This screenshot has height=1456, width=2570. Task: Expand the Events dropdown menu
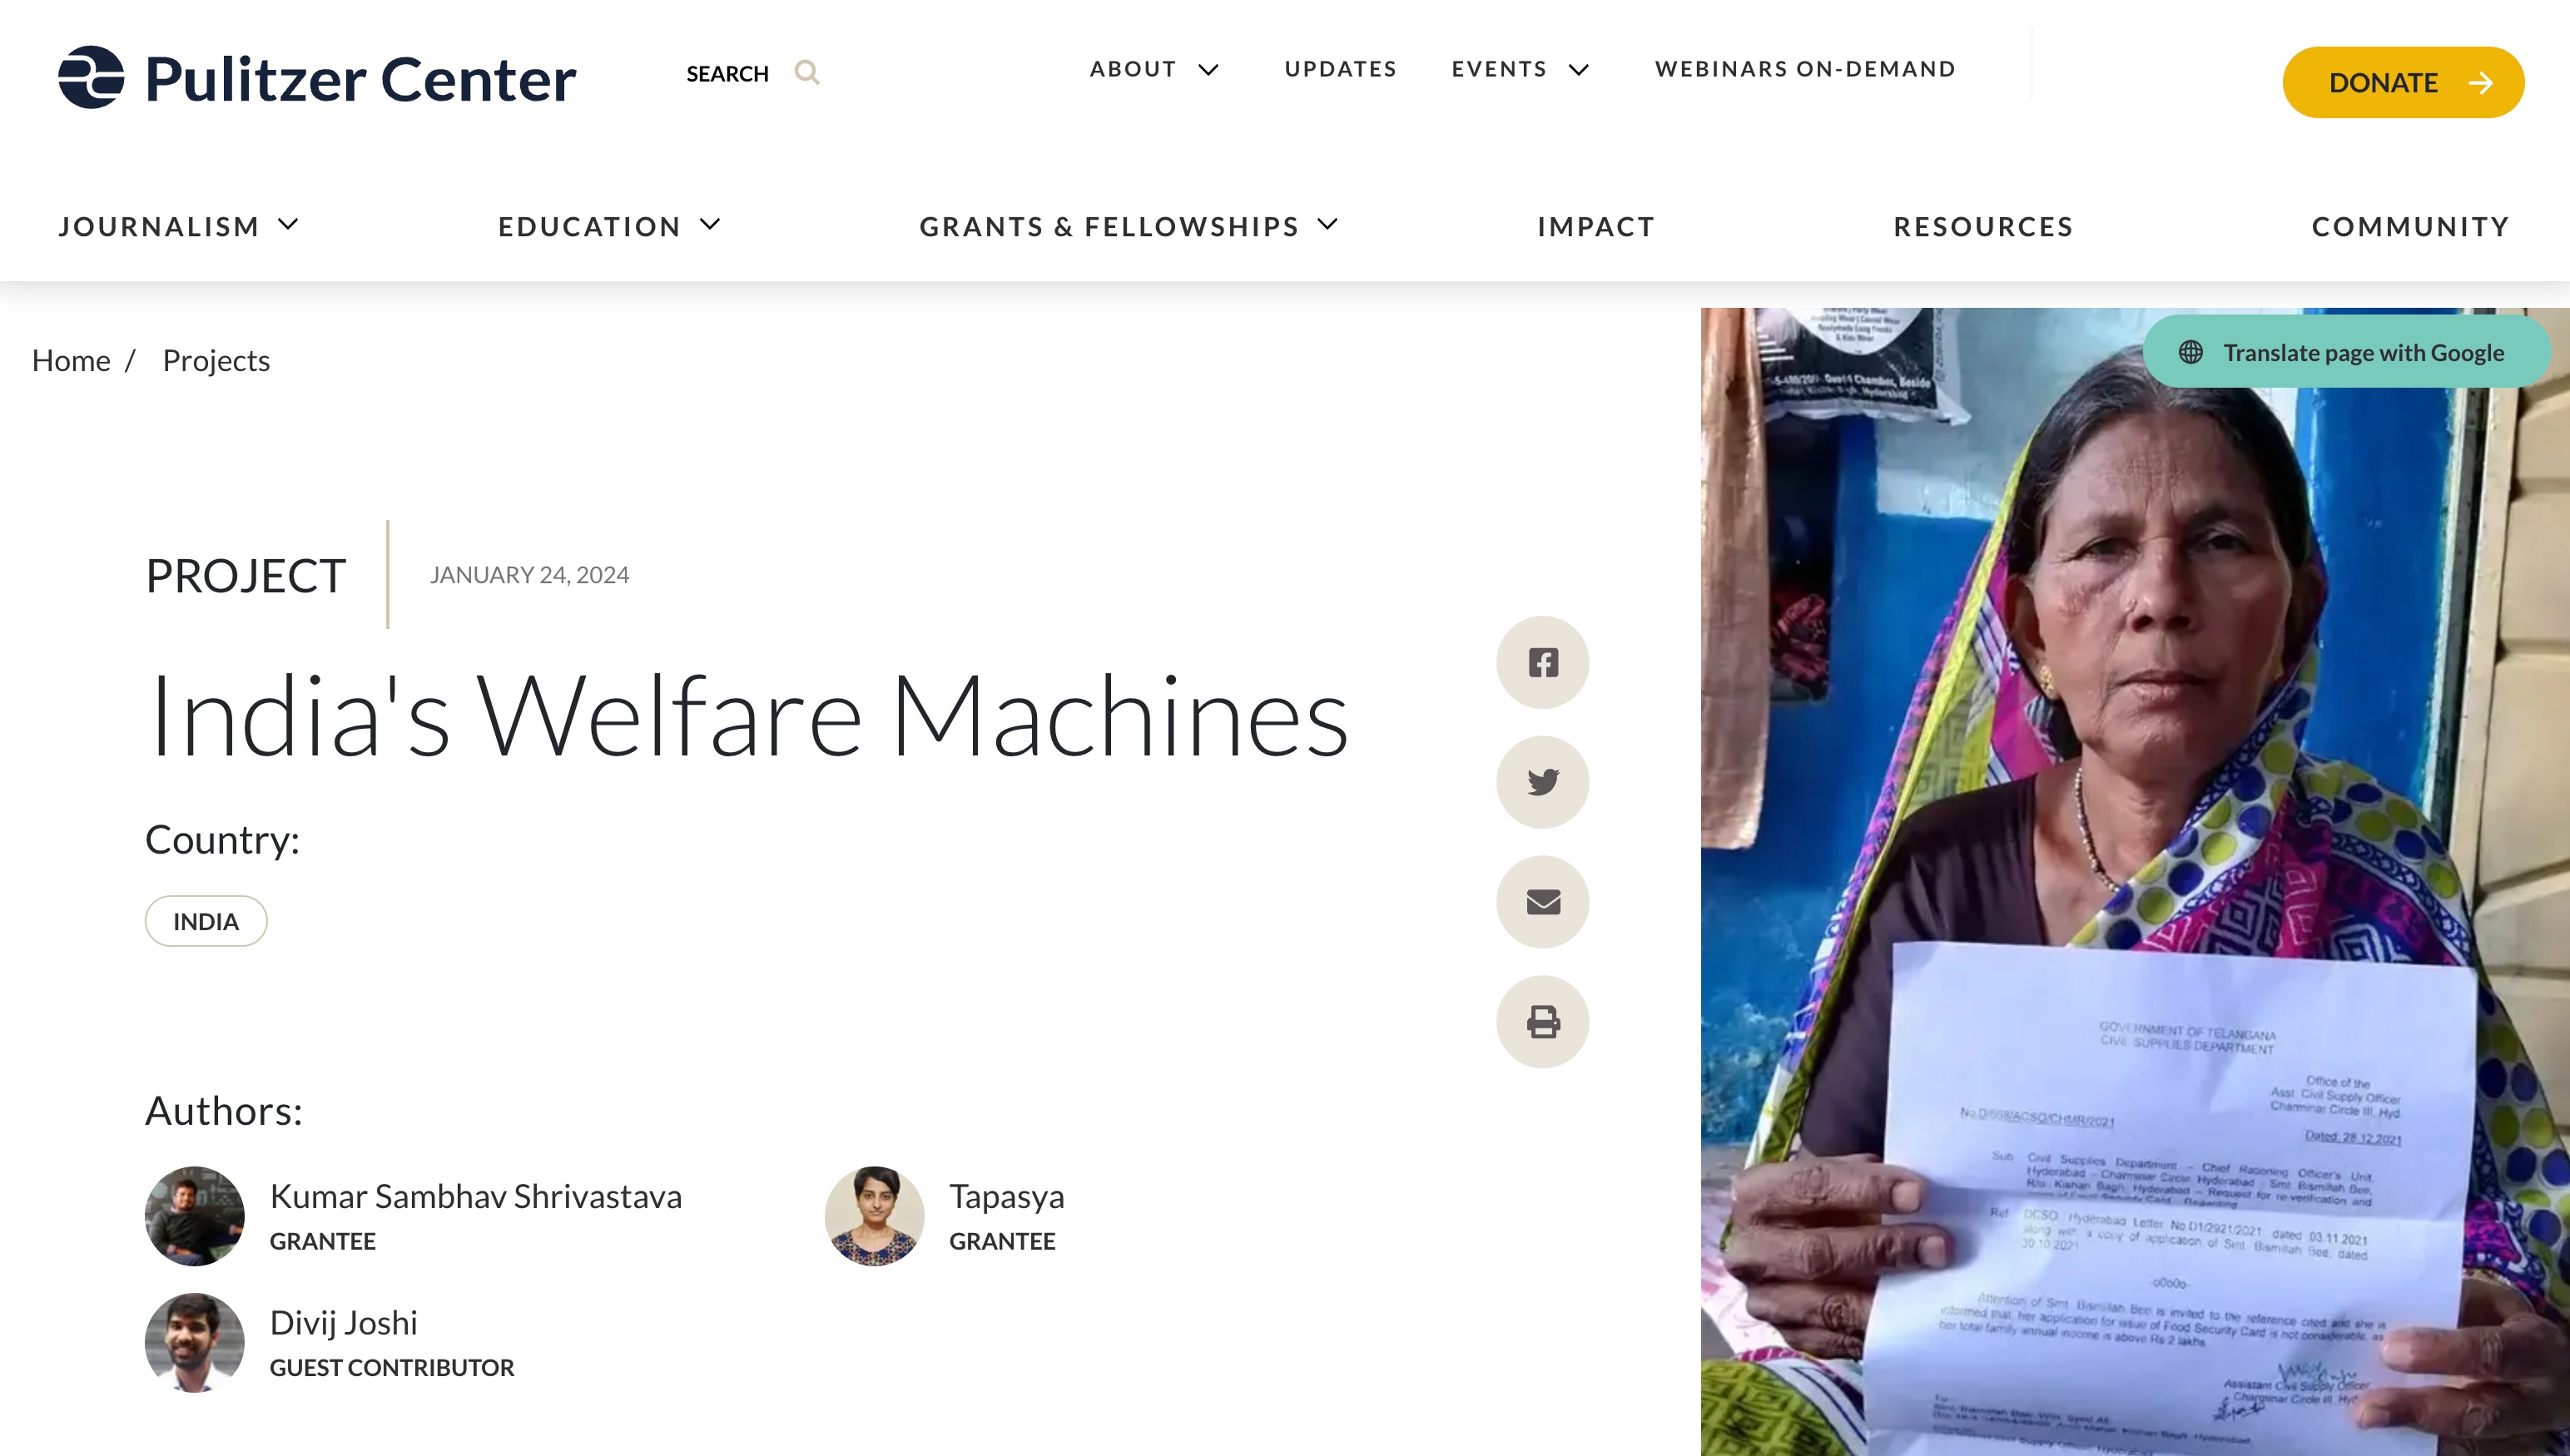[x=1579, y=70]
